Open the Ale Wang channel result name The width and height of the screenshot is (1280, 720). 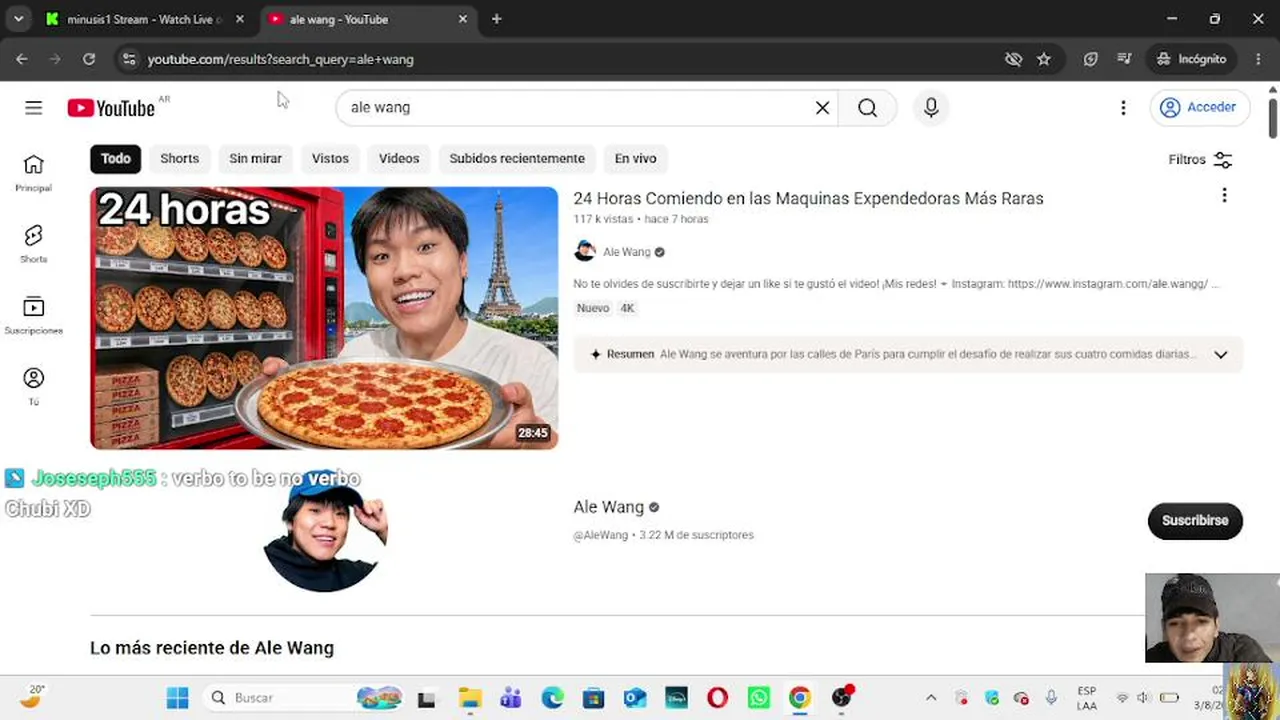609,507
